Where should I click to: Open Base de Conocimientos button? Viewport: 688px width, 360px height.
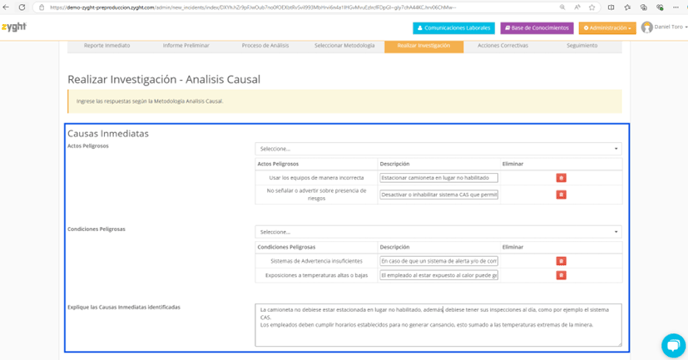[537, 28]
